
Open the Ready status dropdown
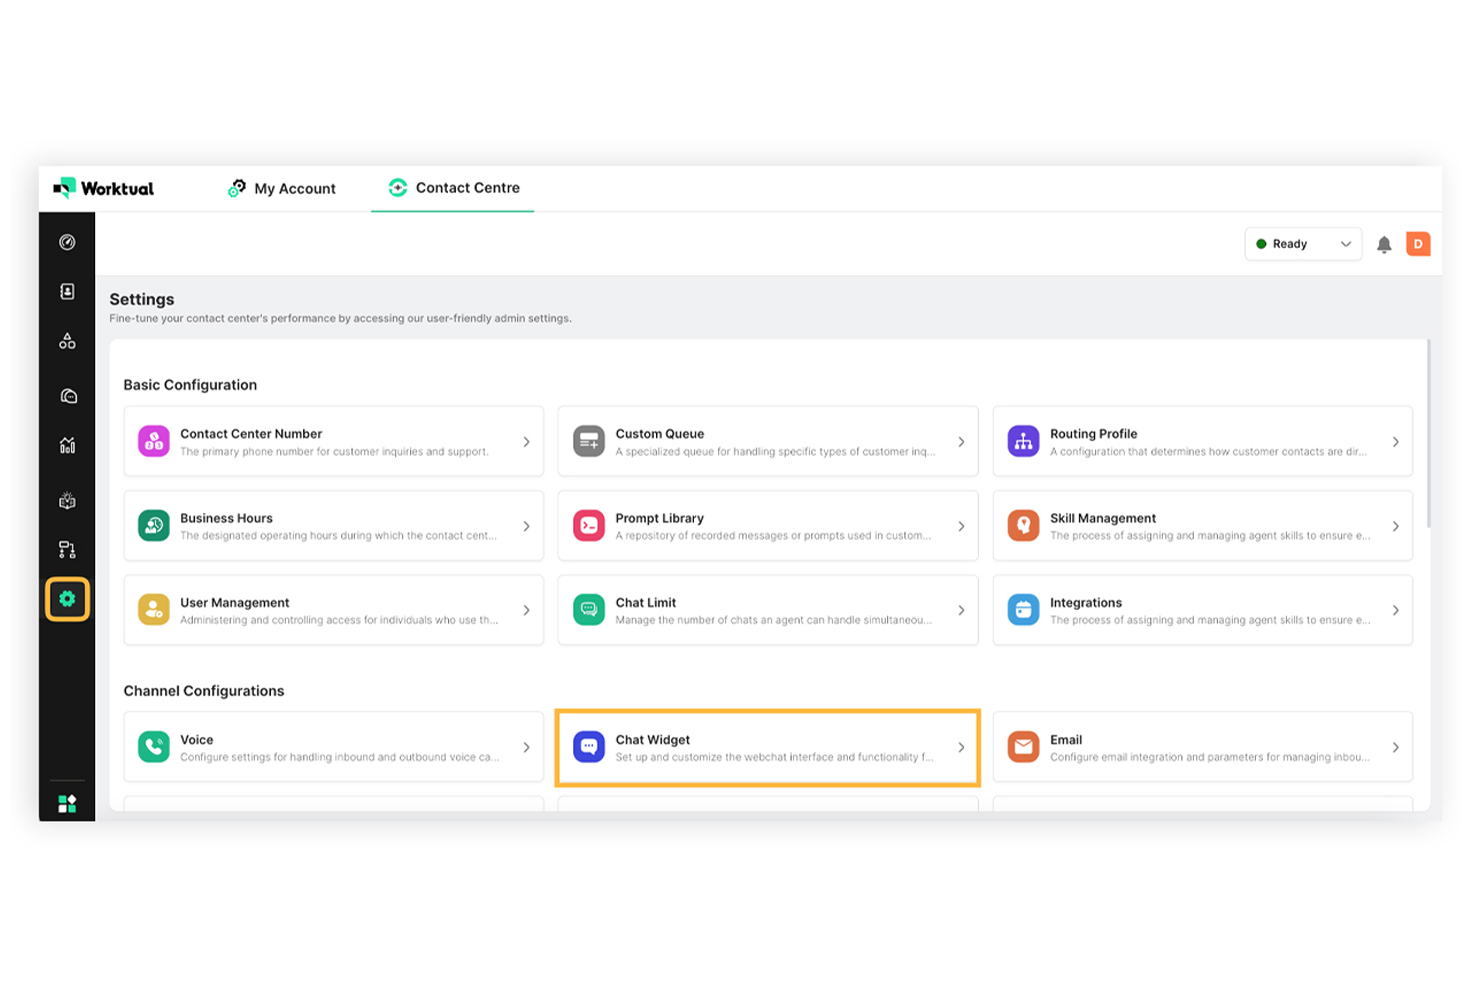[1302, 244]
